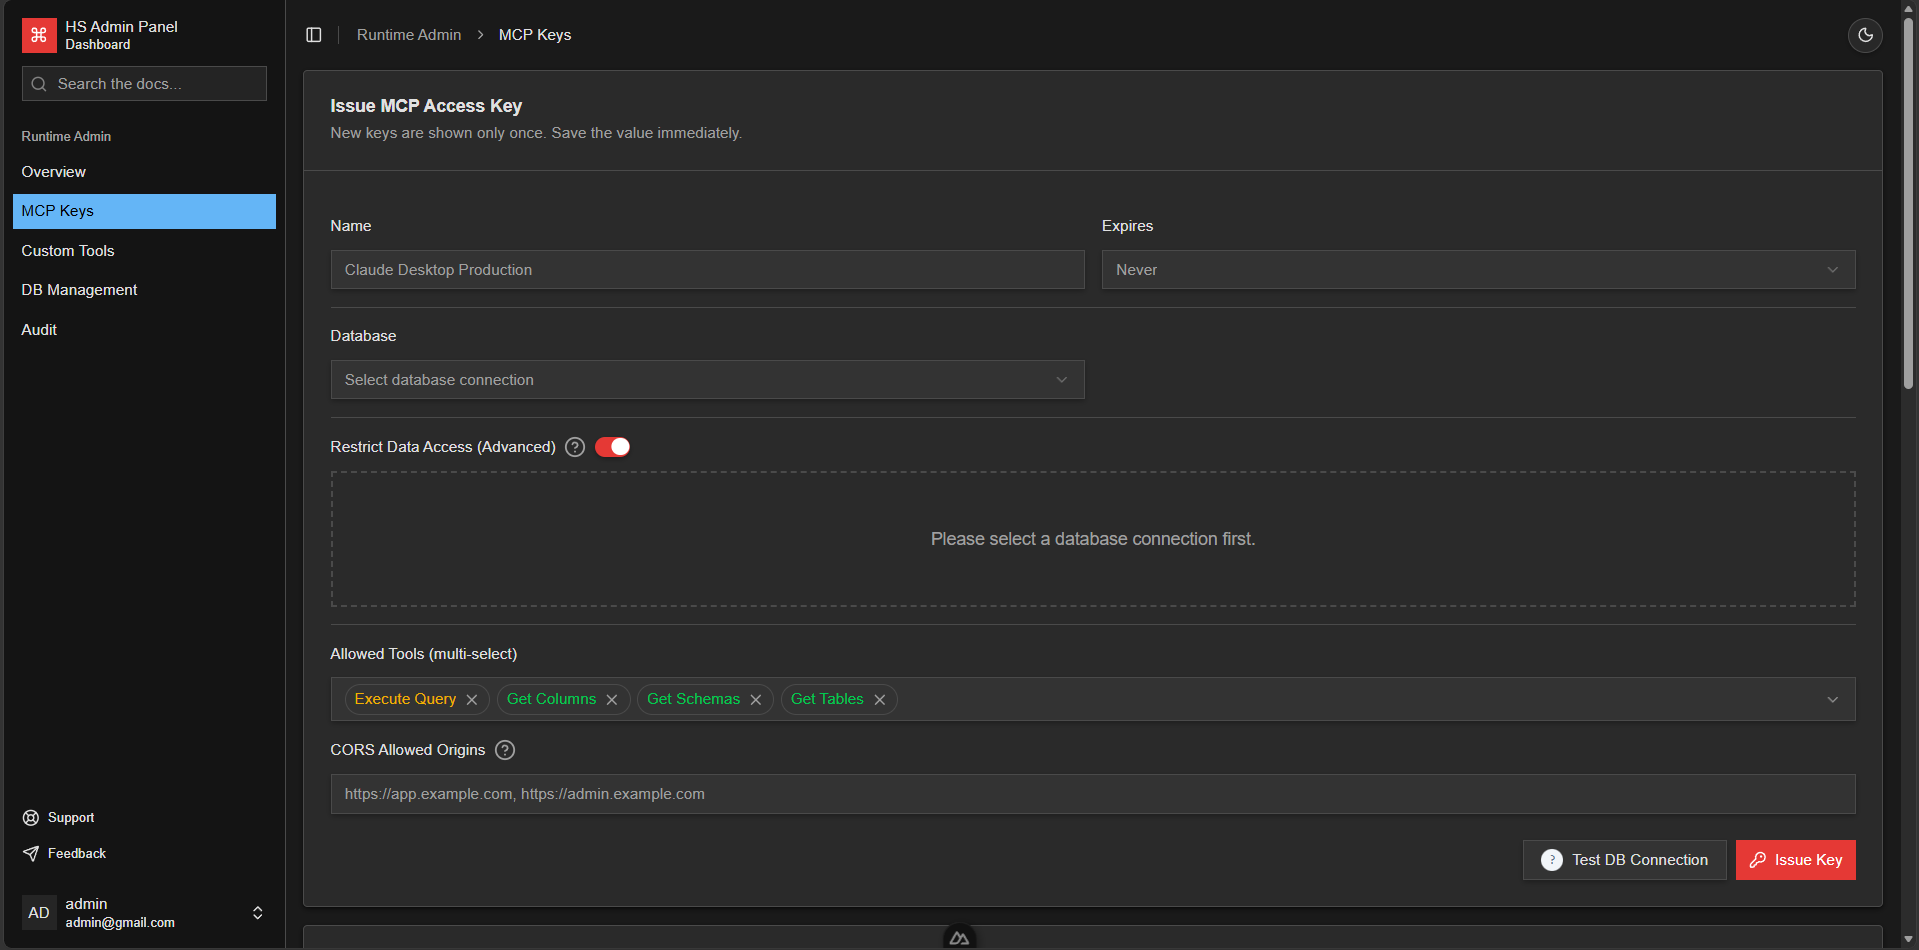The image size is (1919, 950).
Task: Open Select database connection dropdown
Action: click(707, 380)
